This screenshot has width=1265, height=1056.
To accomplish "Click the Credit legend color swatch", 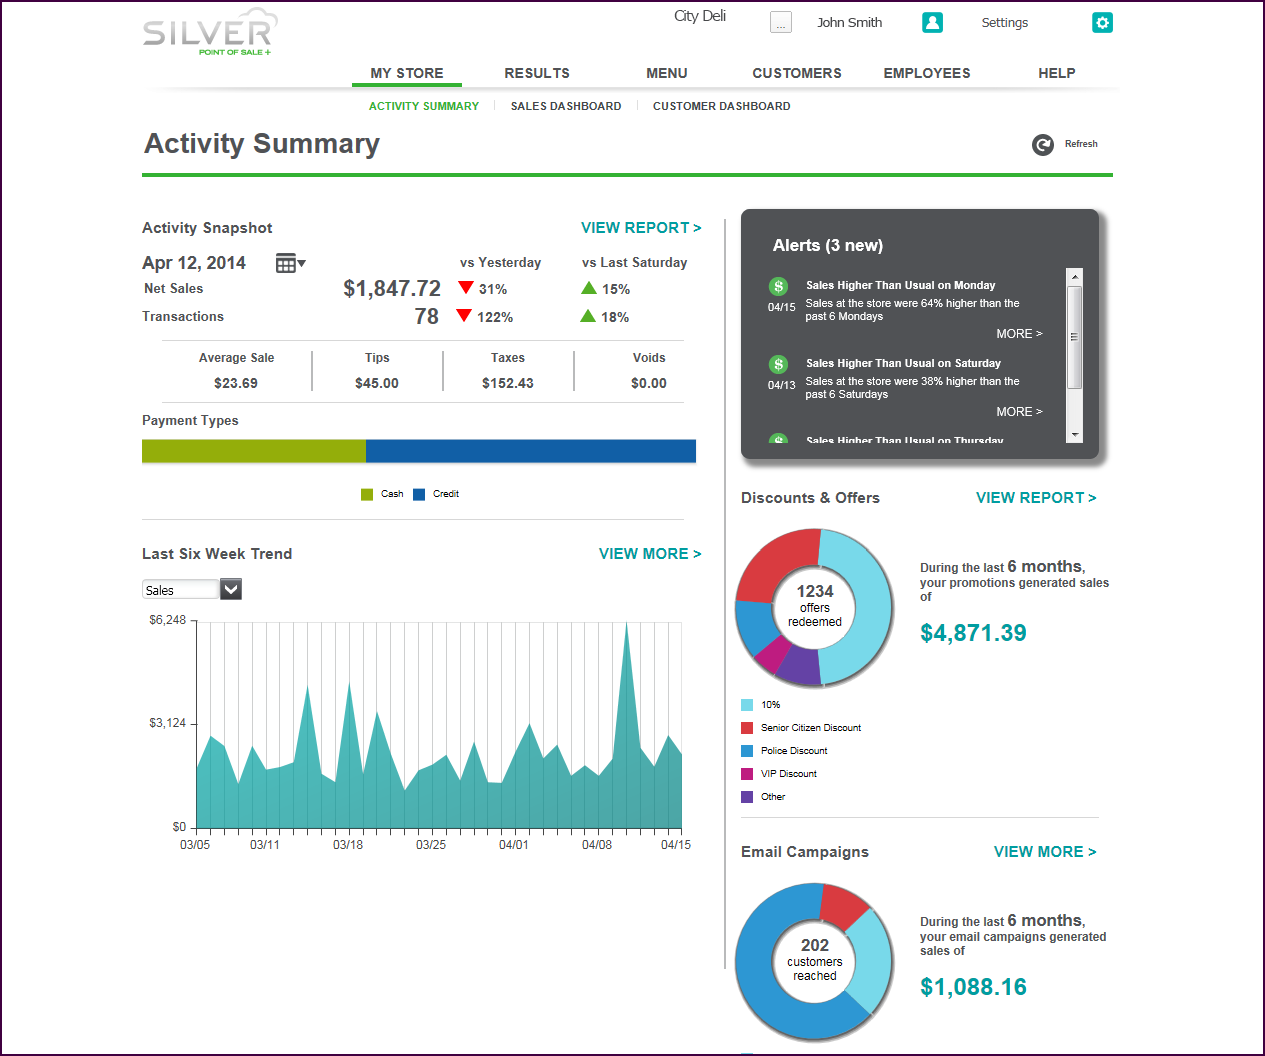I will [419, 494].
